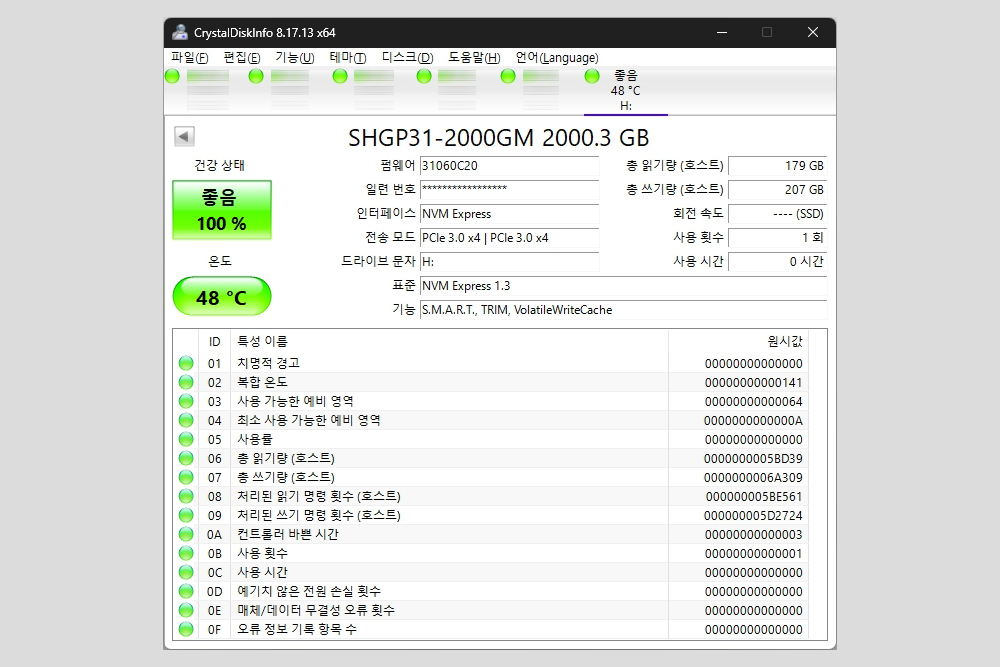Click status icon of row 05 사용률

click(x=186, y=439)
